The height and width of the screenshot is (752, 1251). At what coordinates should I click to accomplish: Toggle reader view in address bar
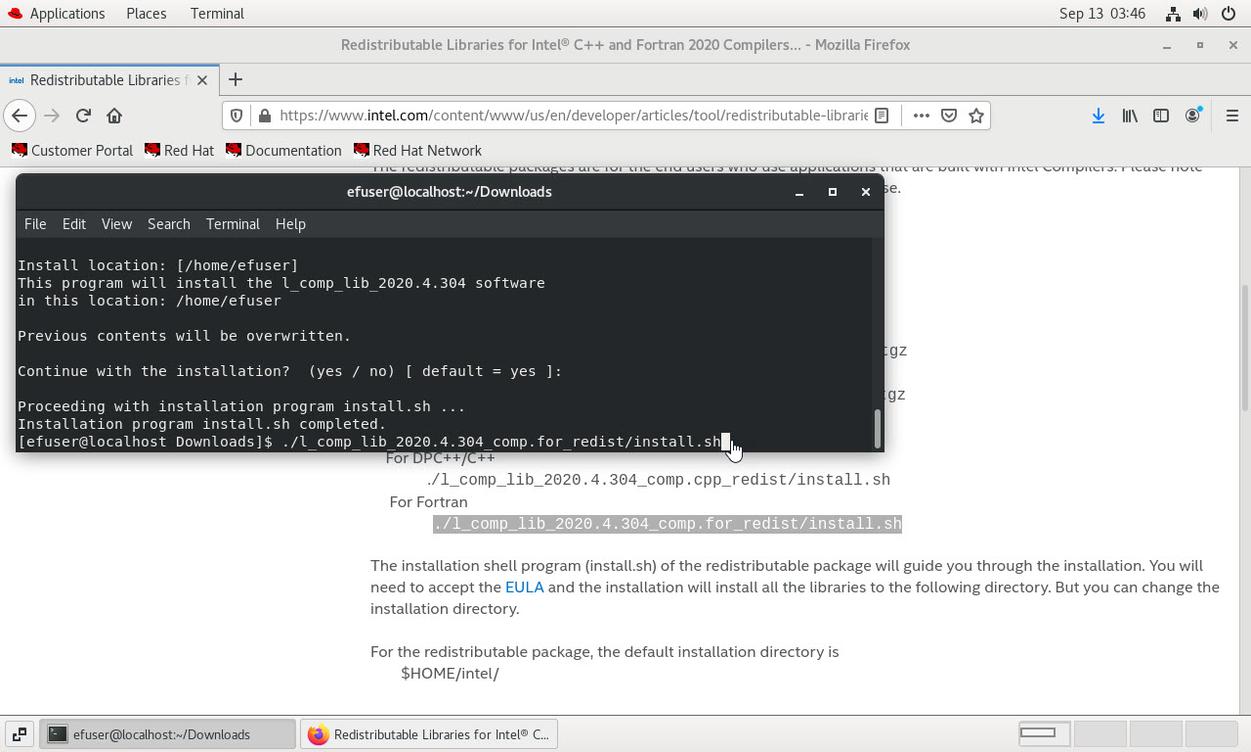coord(882,116)
